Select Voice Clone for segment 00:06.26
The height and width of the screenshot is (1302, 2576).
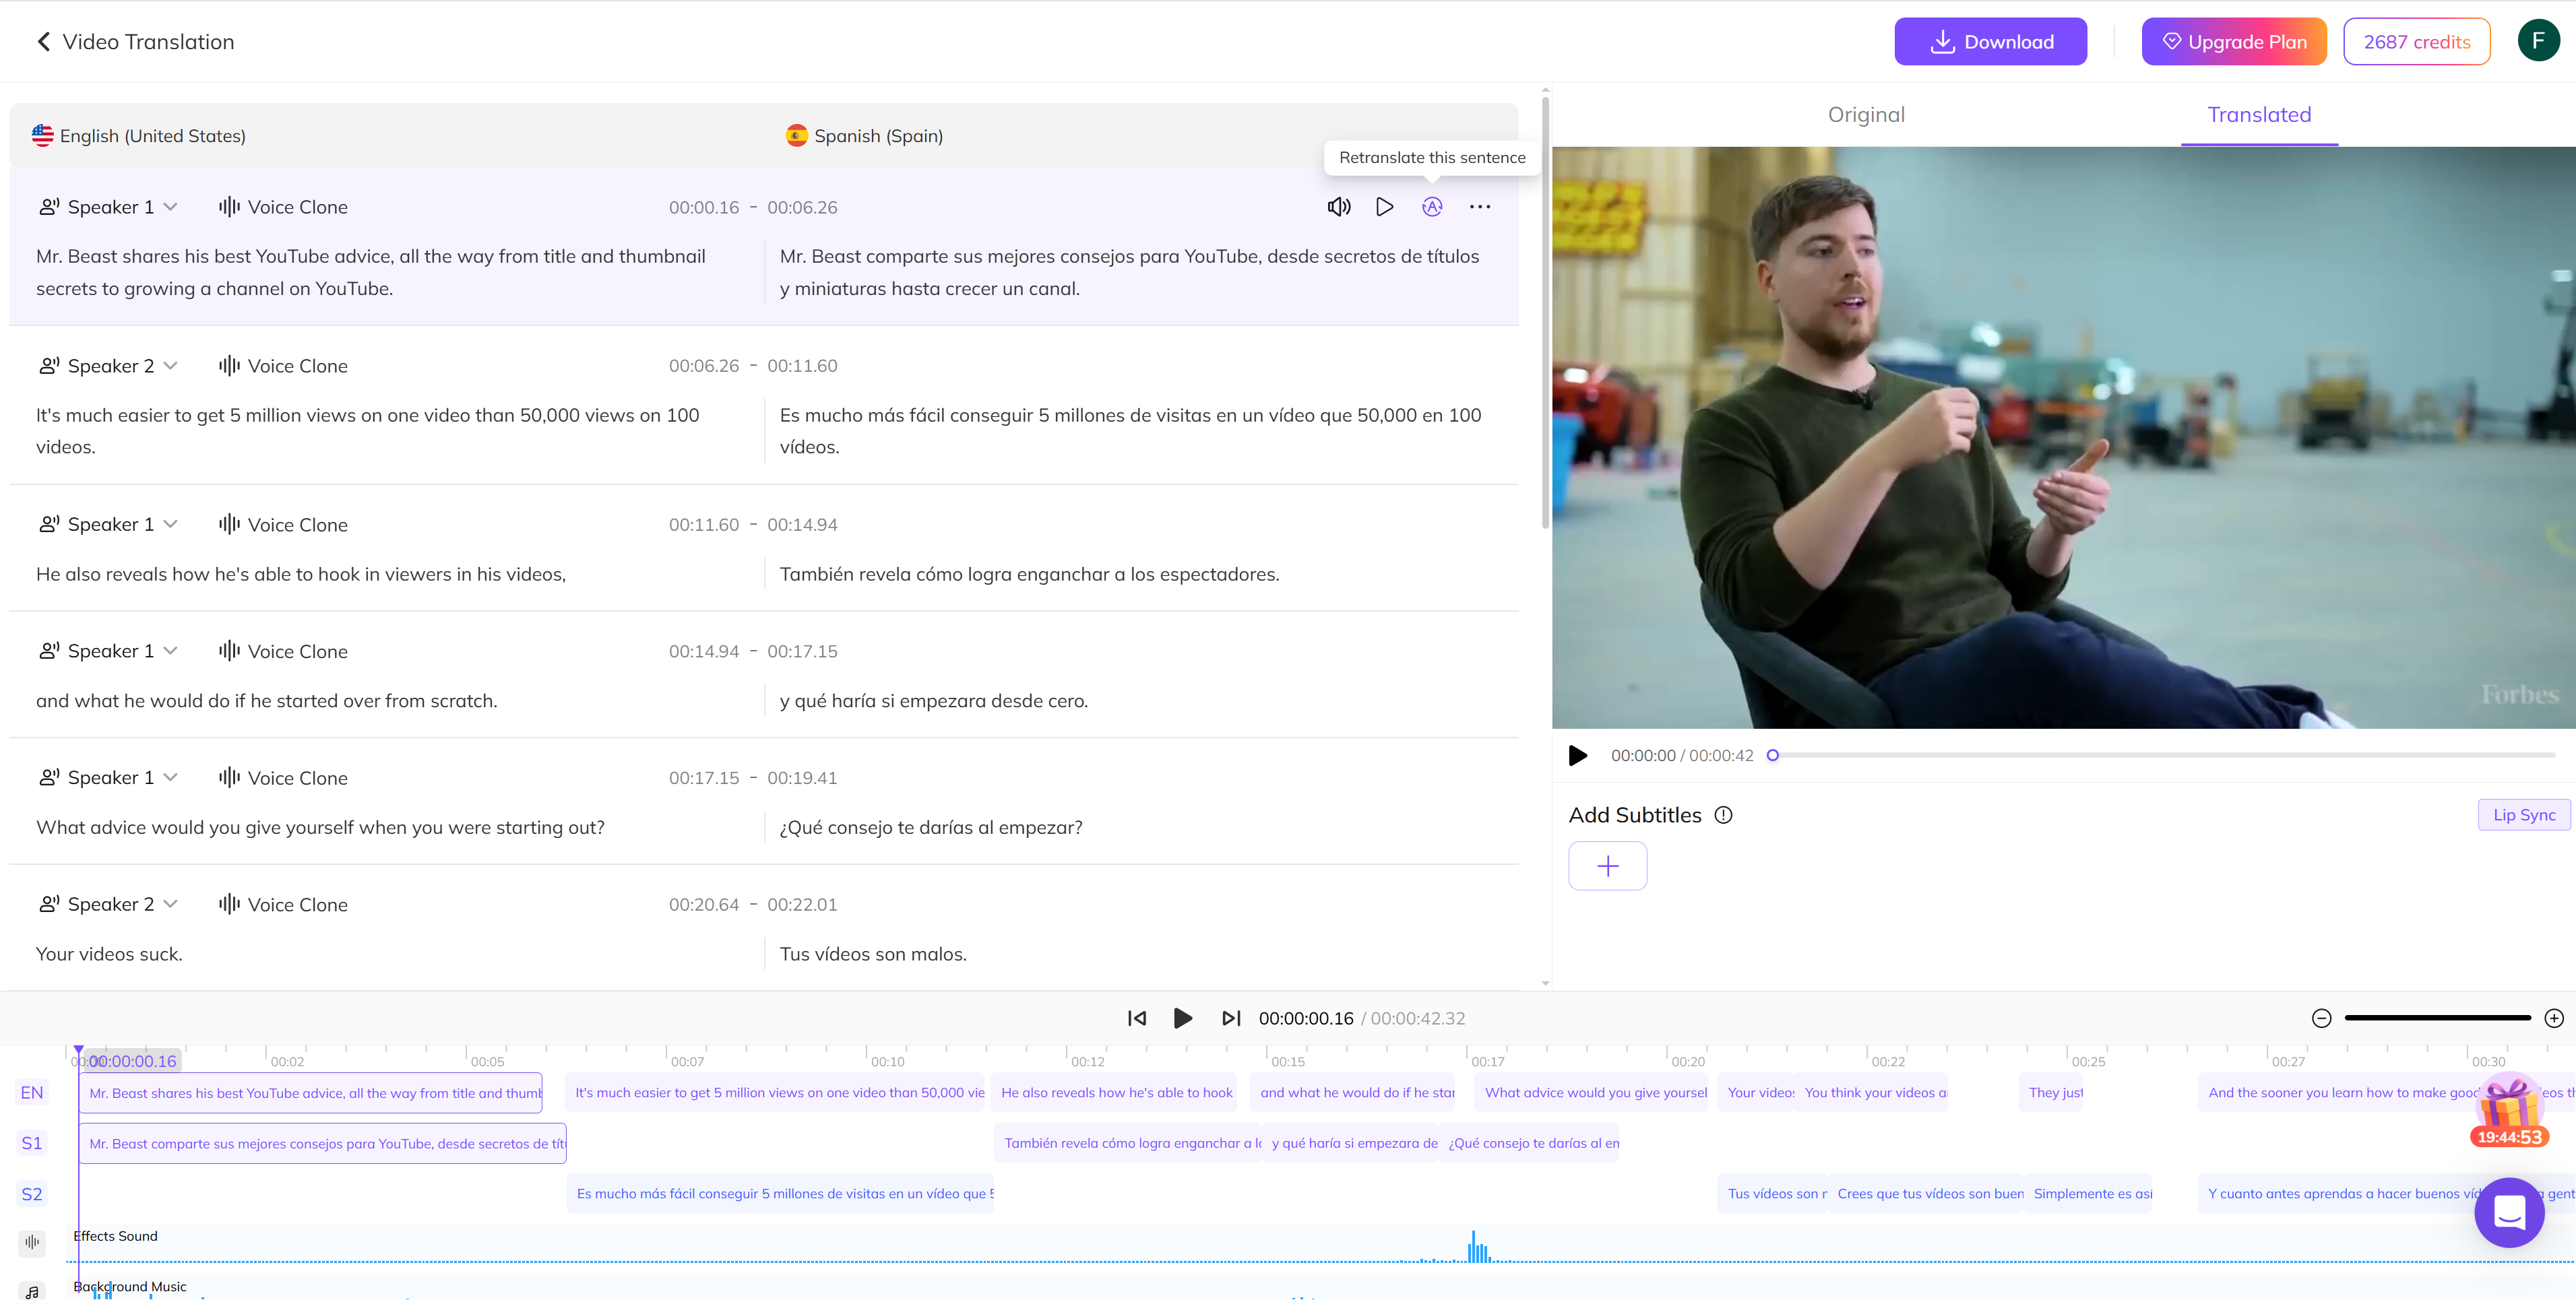pos(283,366)
